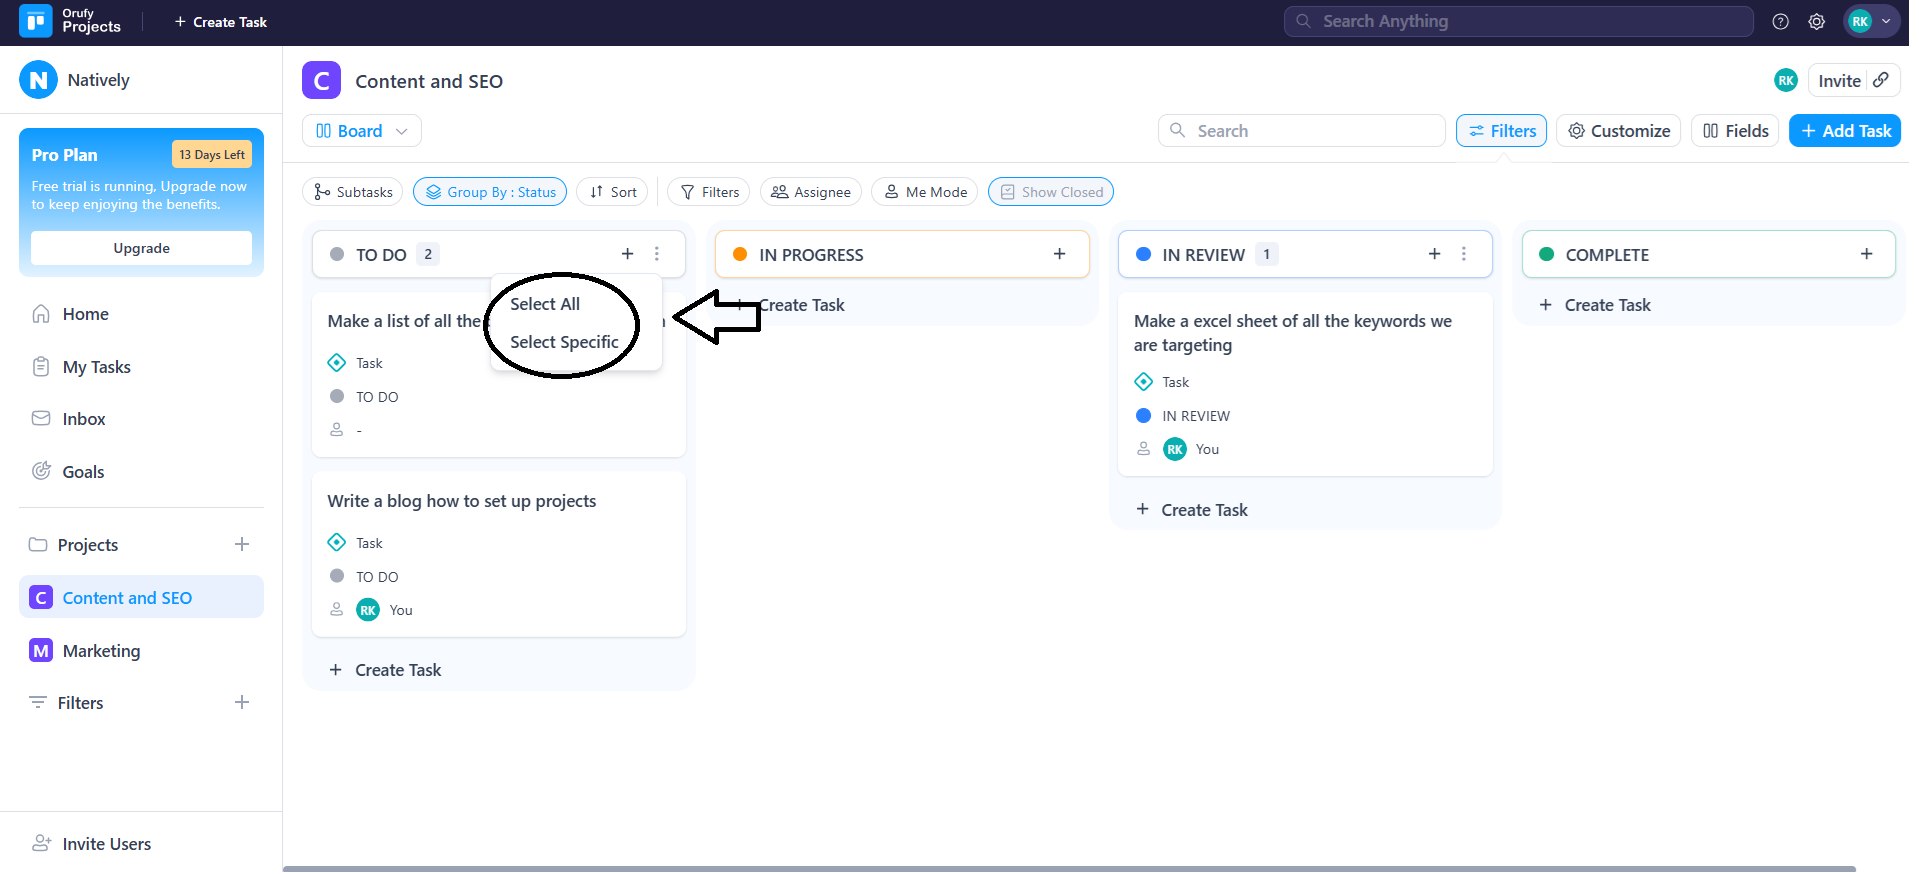The width and height of the screenshot is (1919, 874).
Task: Click the help question mark icon
Action: pos(1780,22)
